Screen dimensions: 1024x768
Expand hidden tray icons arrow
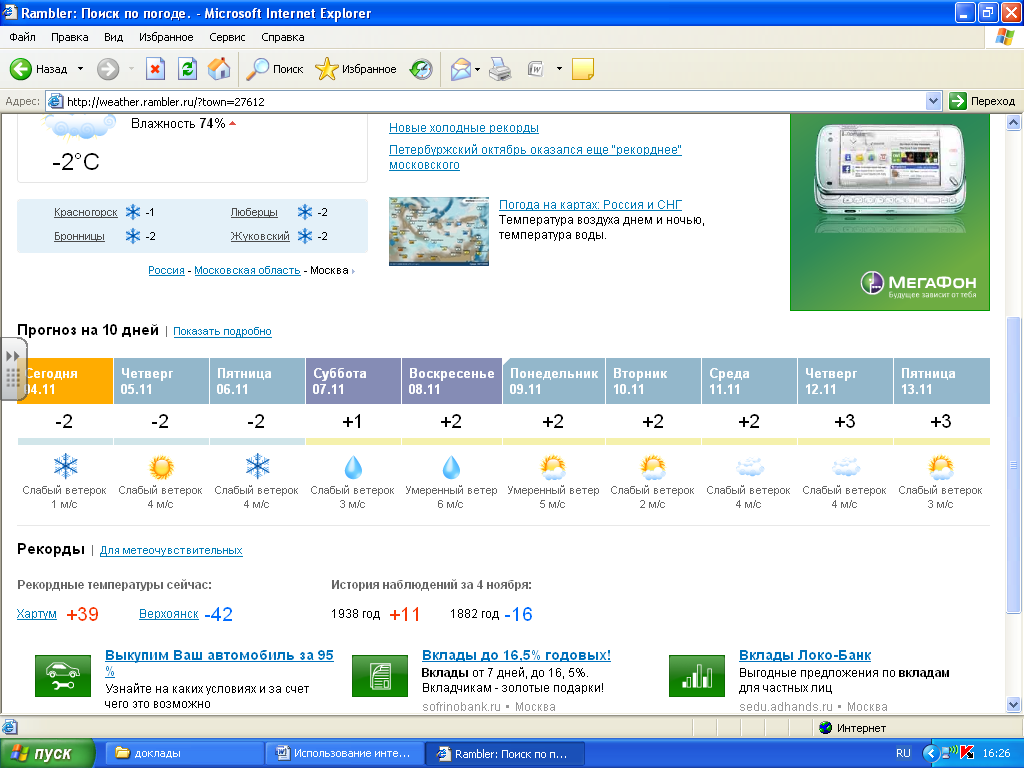tap(931, 753)
